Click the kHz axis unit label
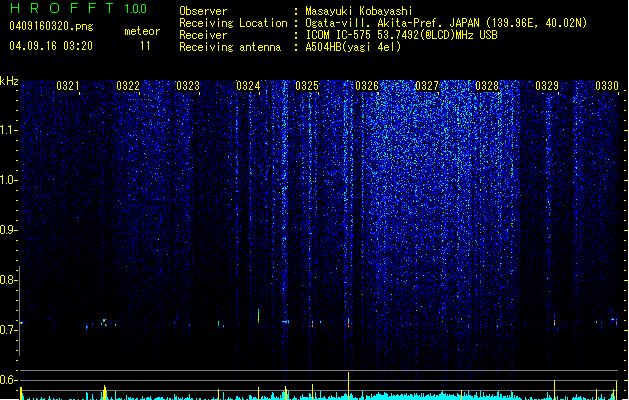 coord(9,81)
